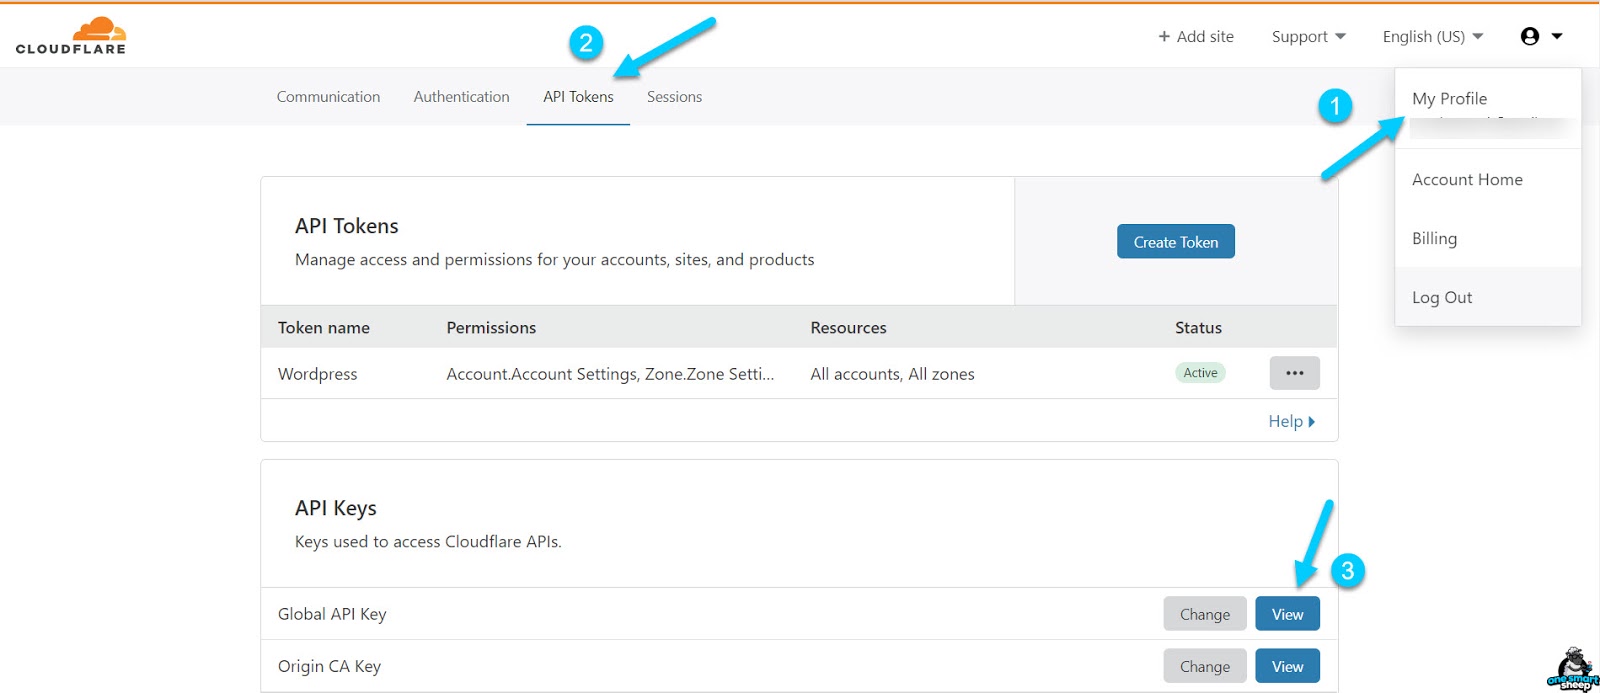Expand the Support dropdown
1600x693 pixels.
(x=1308, y=36)
